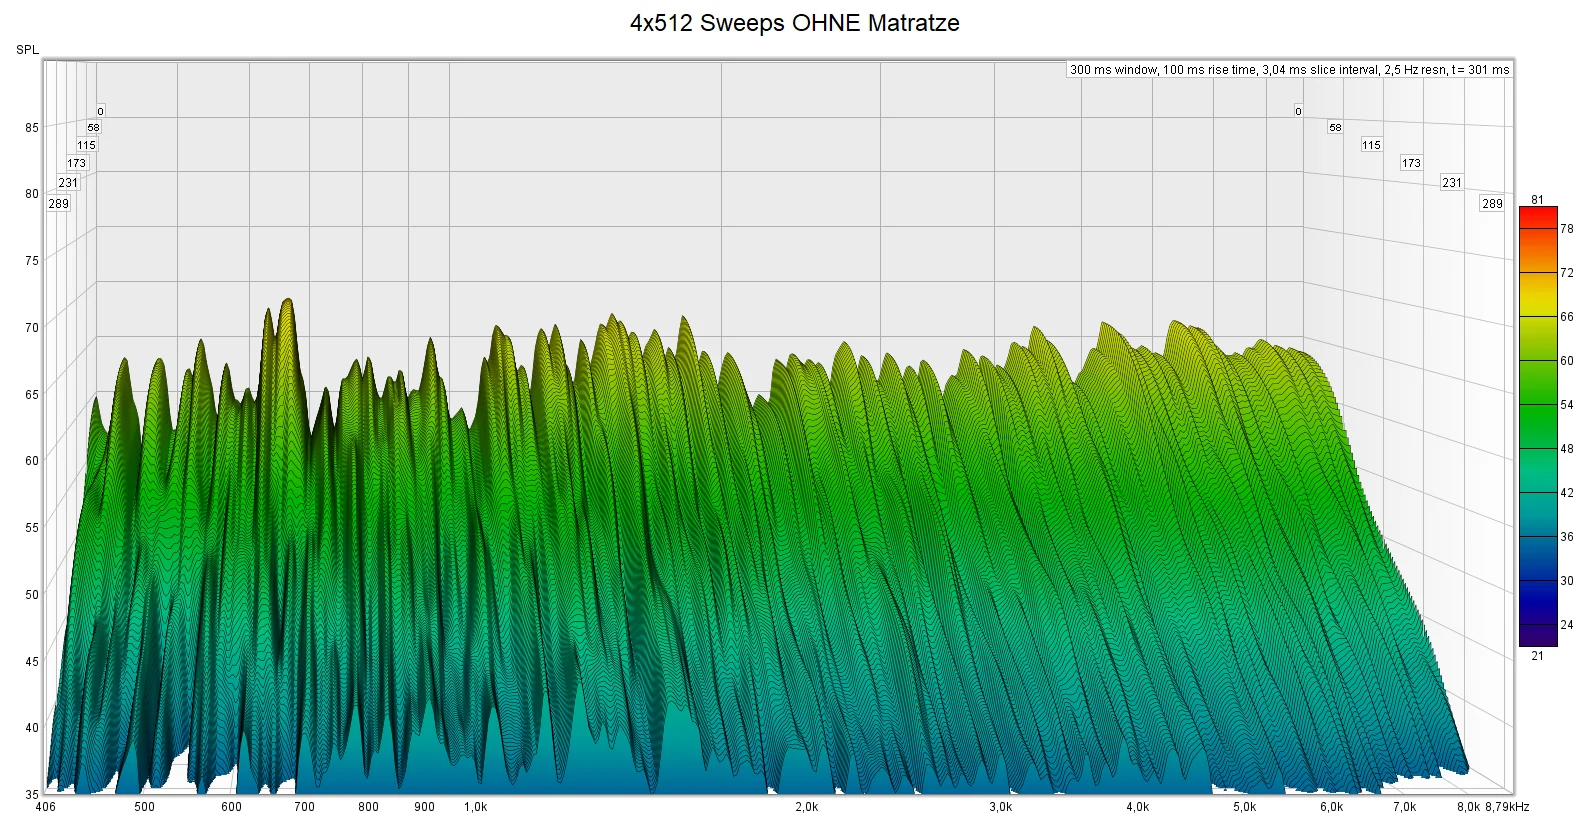The width and height of the screenshot is (1590, 818).
Task: Click the title "4x512 Sweeps OHNE Matratze"
Action: 794,23
